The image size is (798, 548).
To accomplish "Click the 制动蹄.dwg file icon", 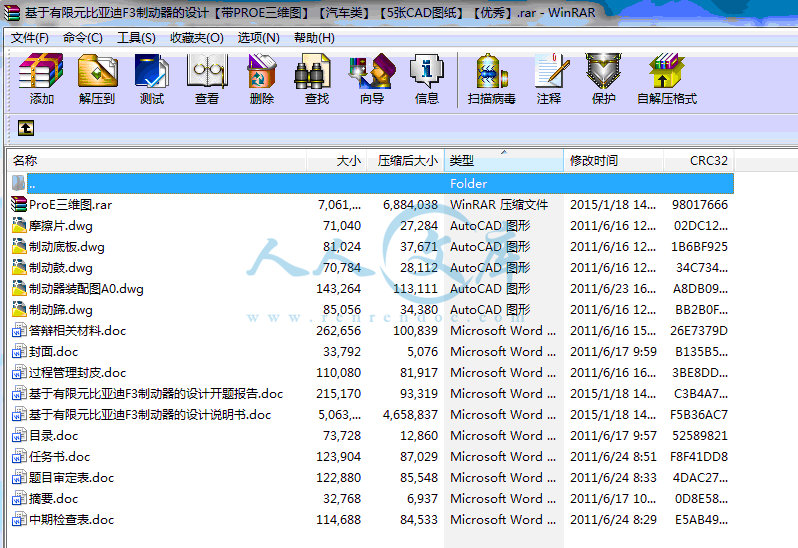I will [x=19, y=309].
